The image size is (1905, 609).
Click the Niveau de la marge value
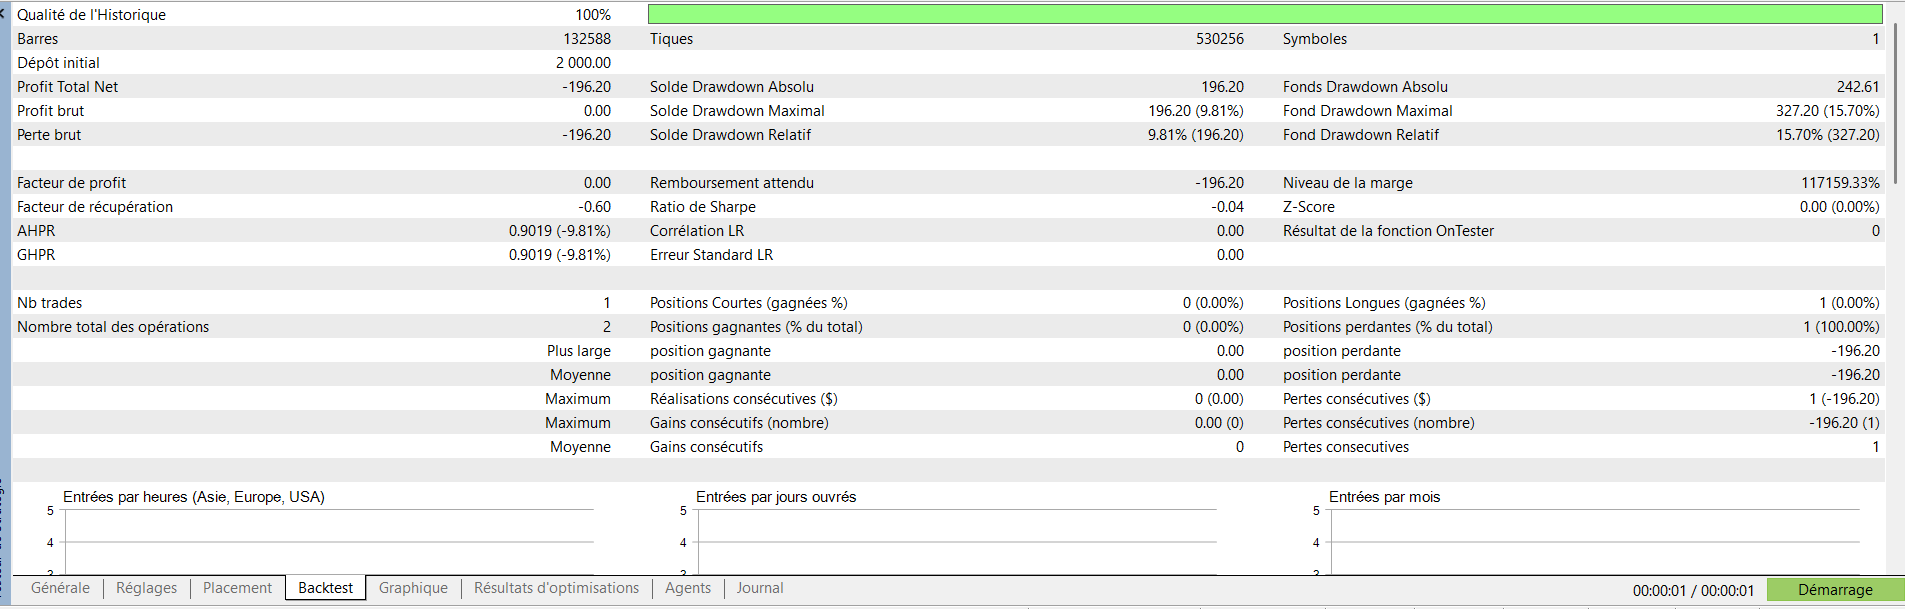(x=1840, y=183)
